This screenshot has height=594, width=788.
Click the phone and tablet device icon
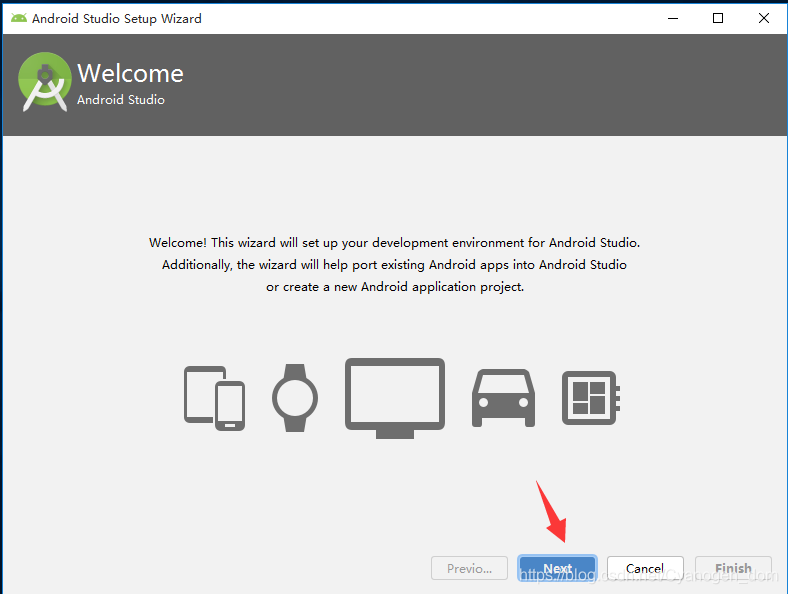point(215,398)
